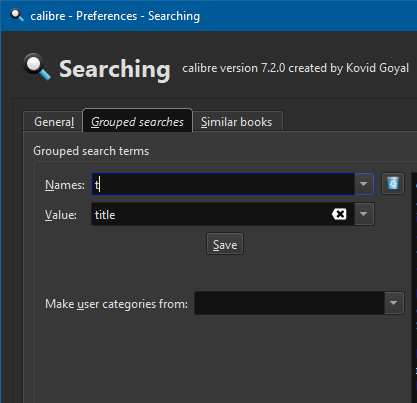Select the Grouped searches tab
The width and height of the screenshot is (417, 403).
(x=137, y=121)
